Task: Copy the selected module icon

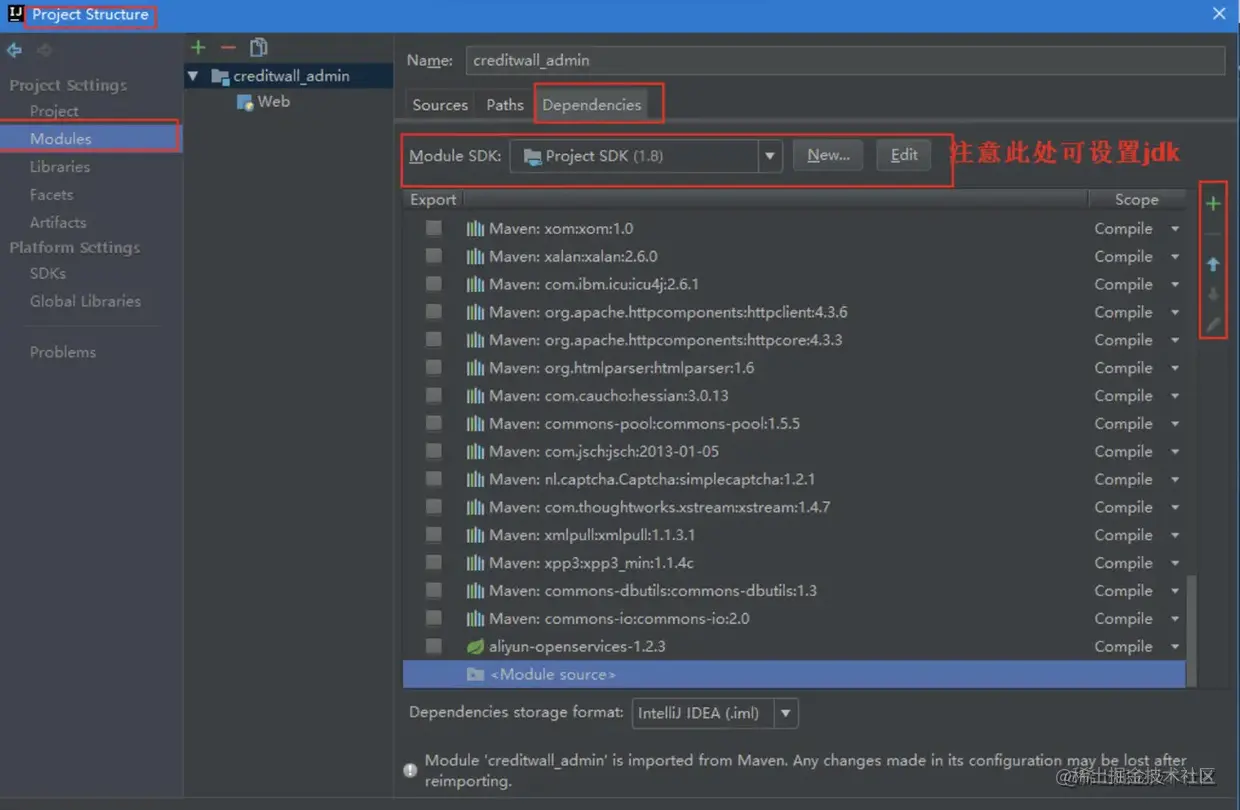Action: point(259,47)
